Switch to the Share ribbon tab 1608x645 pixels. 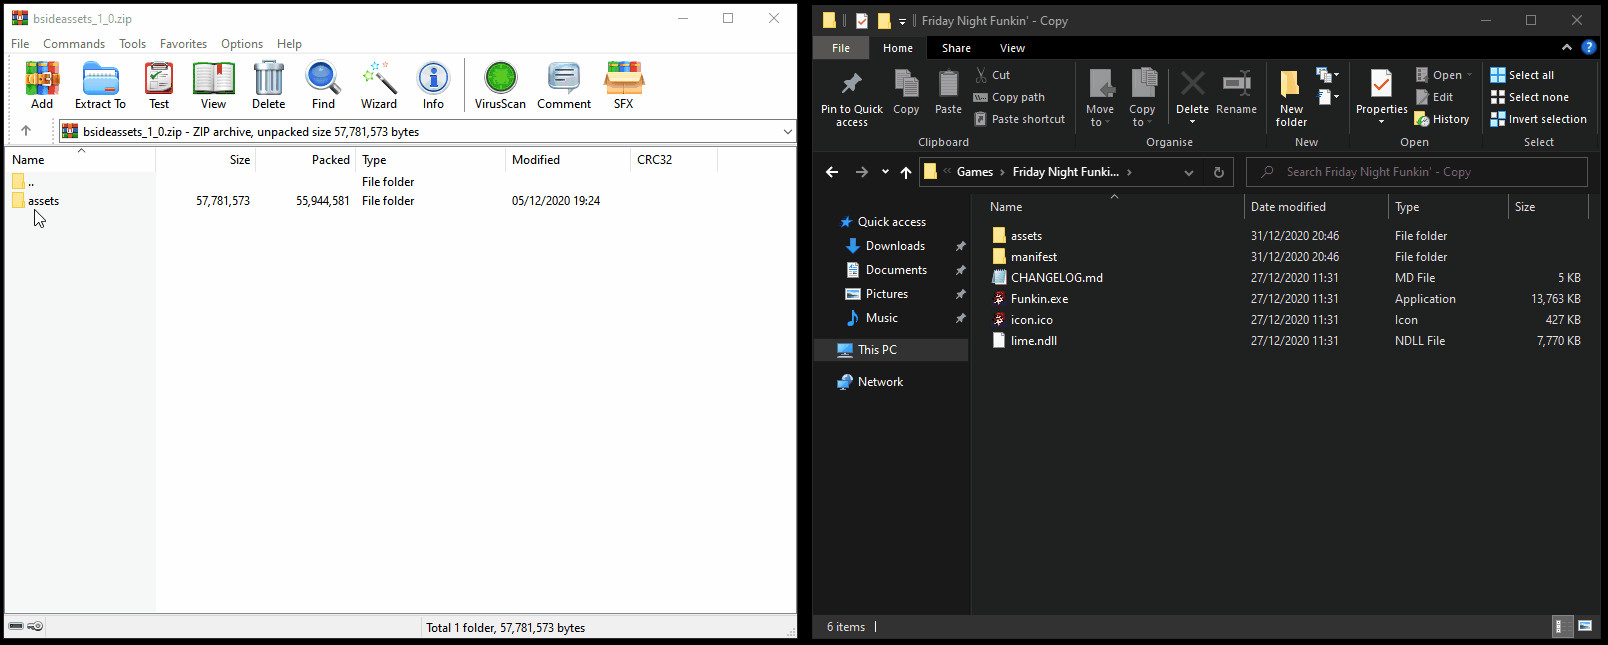(x=956, y=48)
